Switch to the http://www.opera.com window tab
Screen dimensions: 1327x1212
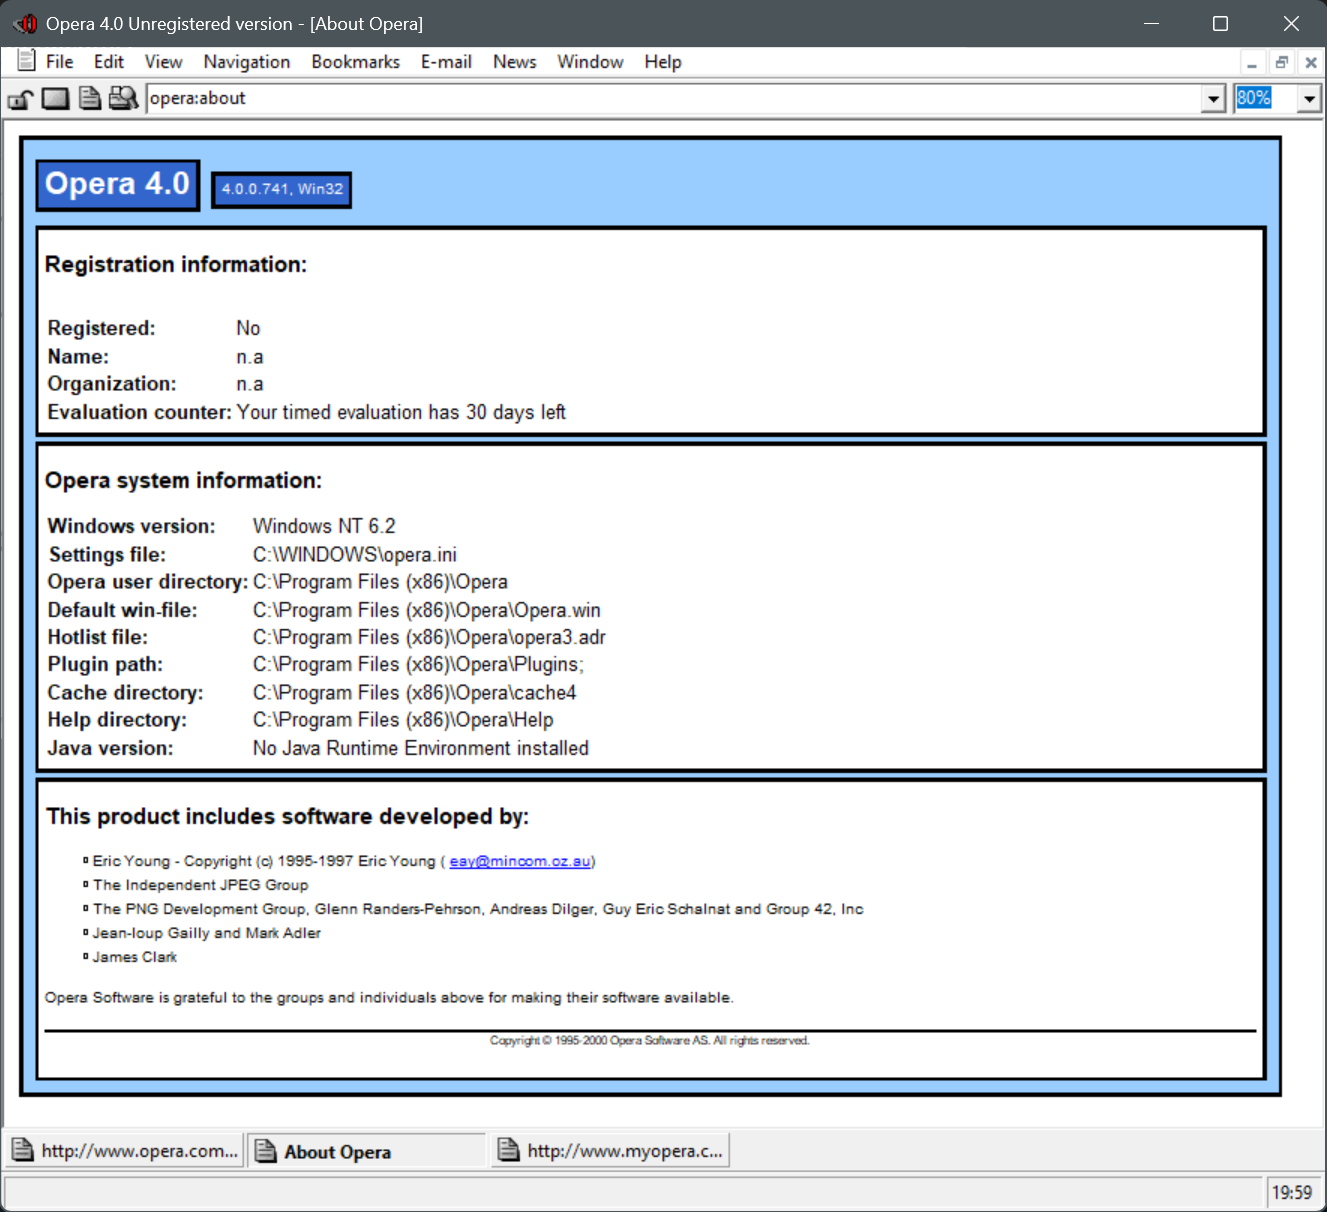pyautogui.click(x=126, y=1151)
